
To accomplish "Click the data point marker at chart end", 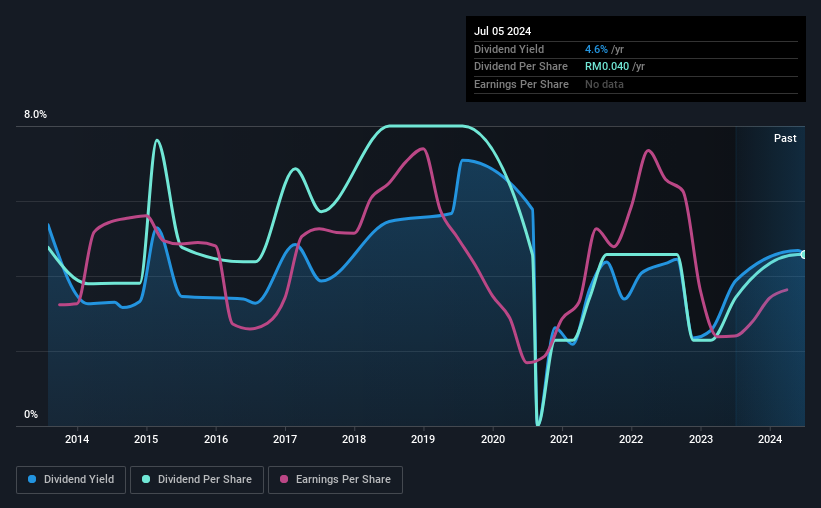I will pyautogui.click(x=804, y=255).
